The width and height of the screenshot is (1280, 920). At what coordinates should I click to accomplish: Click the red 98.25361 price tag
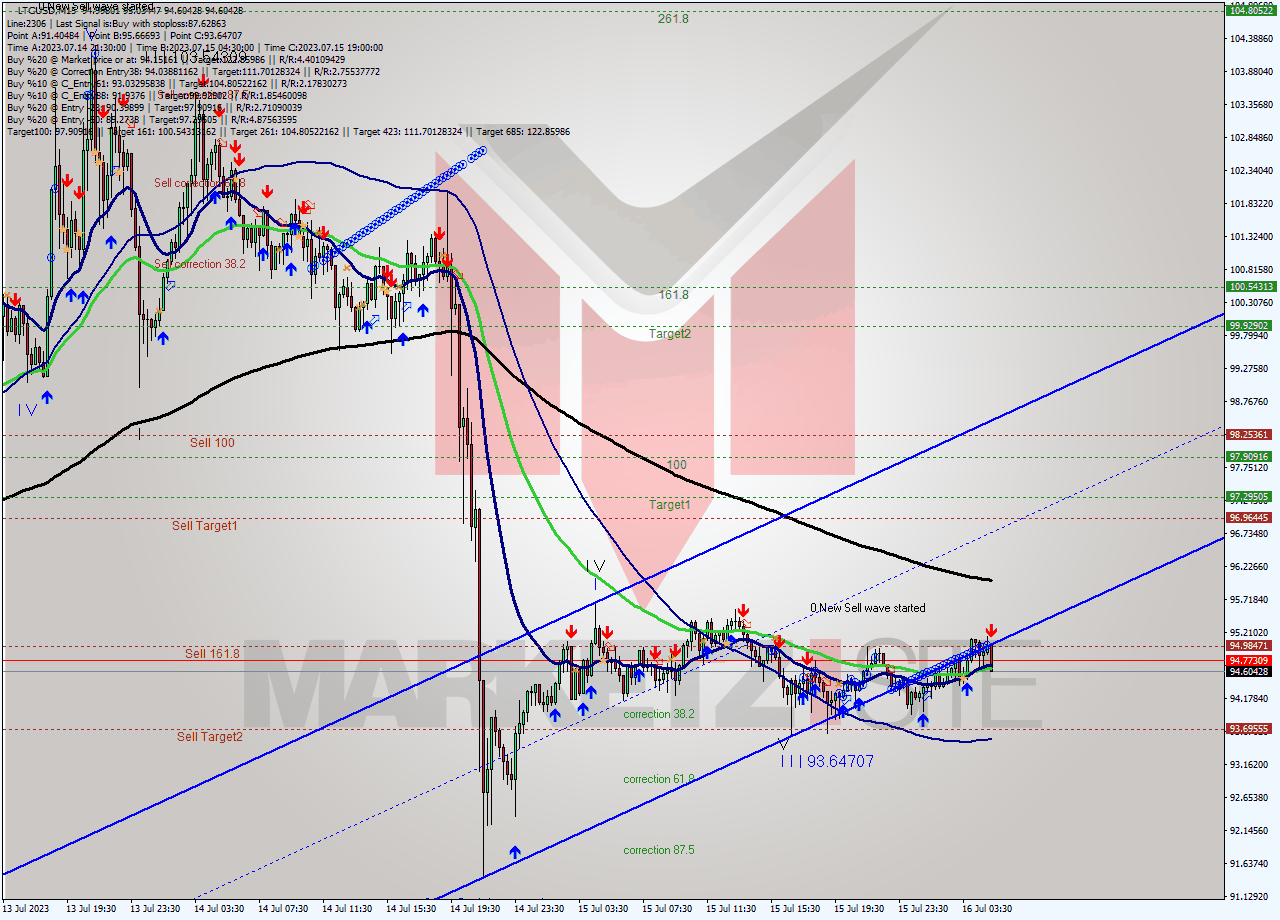[1250, 435]
